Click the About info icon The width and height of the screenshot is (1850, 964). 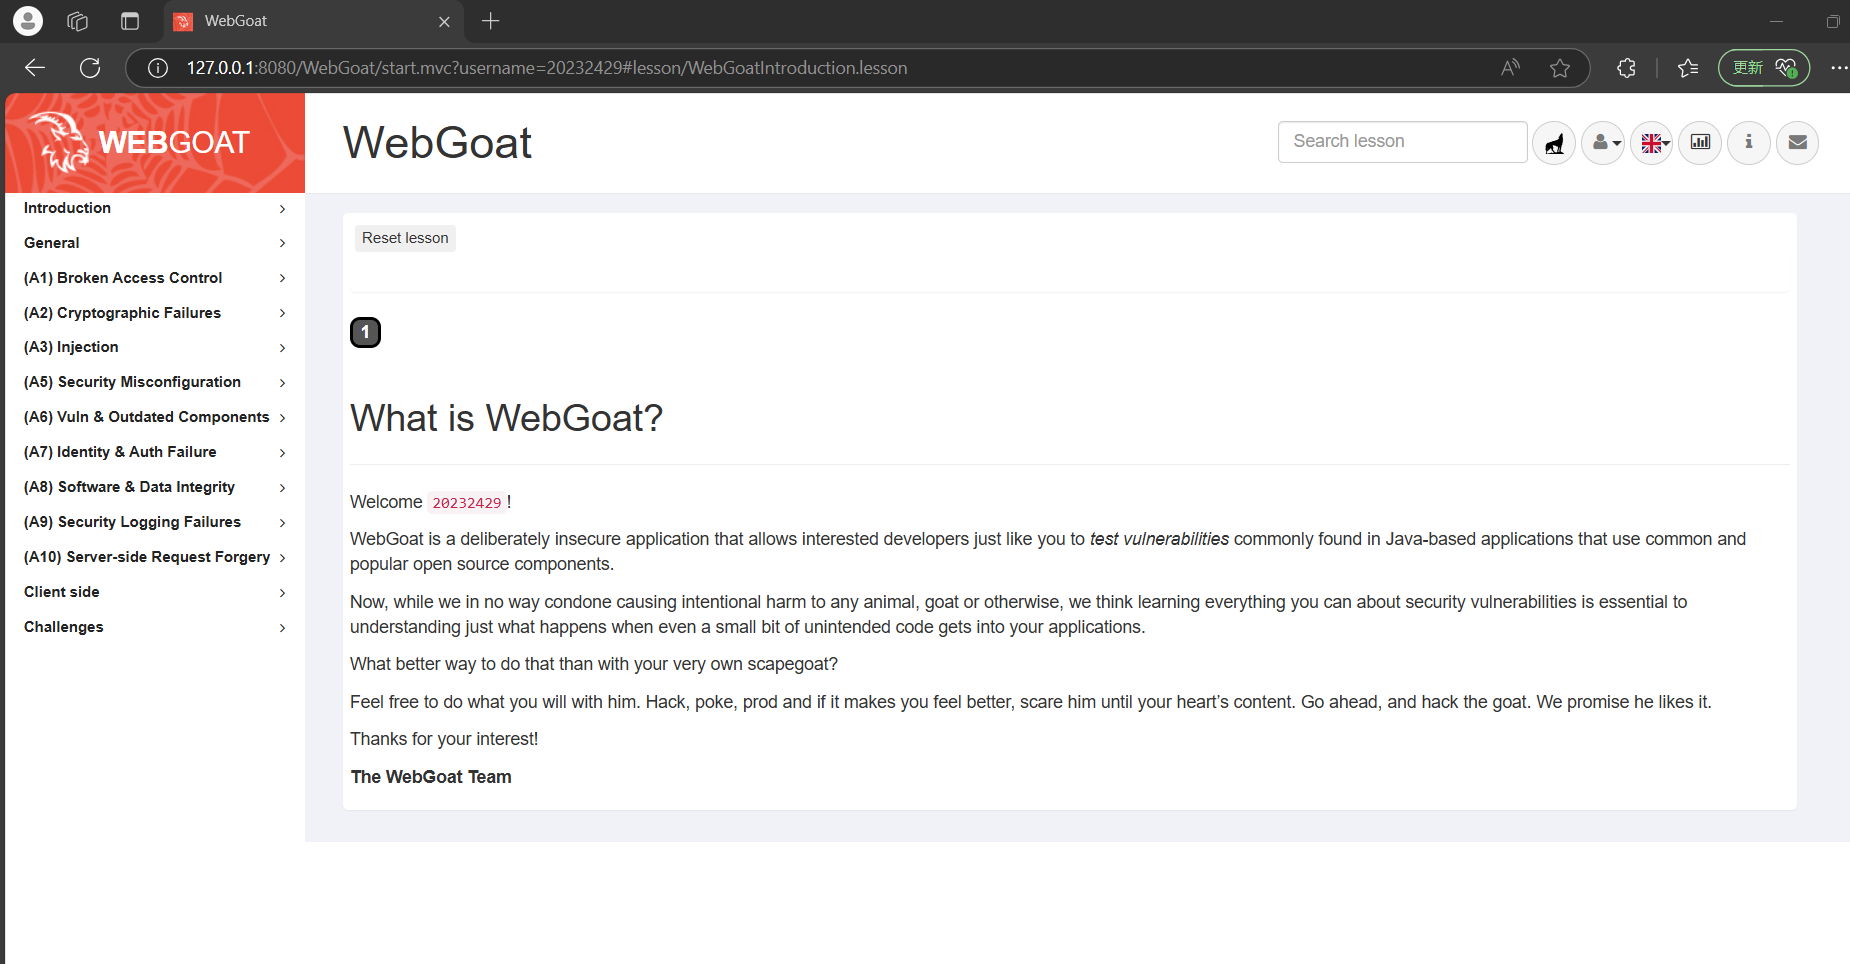(x=1749, y=142)
